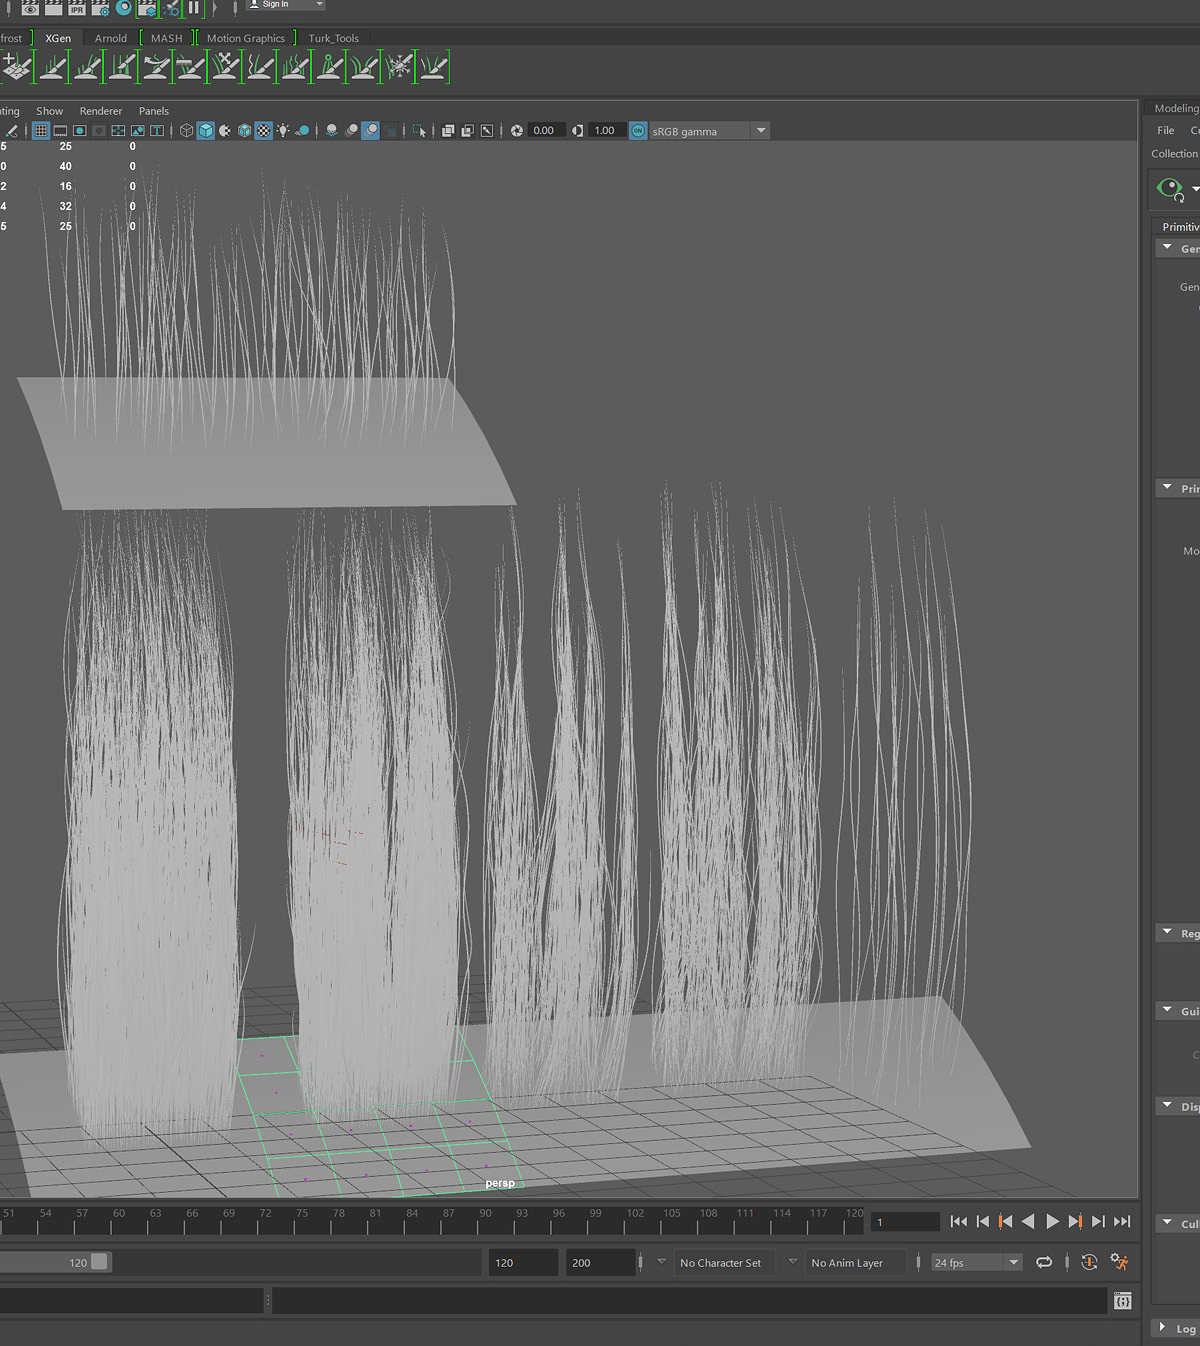Play the animation forward
Viewport: 1200px width, 1346px height.
pyautogui.click(x=1052, y=1221)
